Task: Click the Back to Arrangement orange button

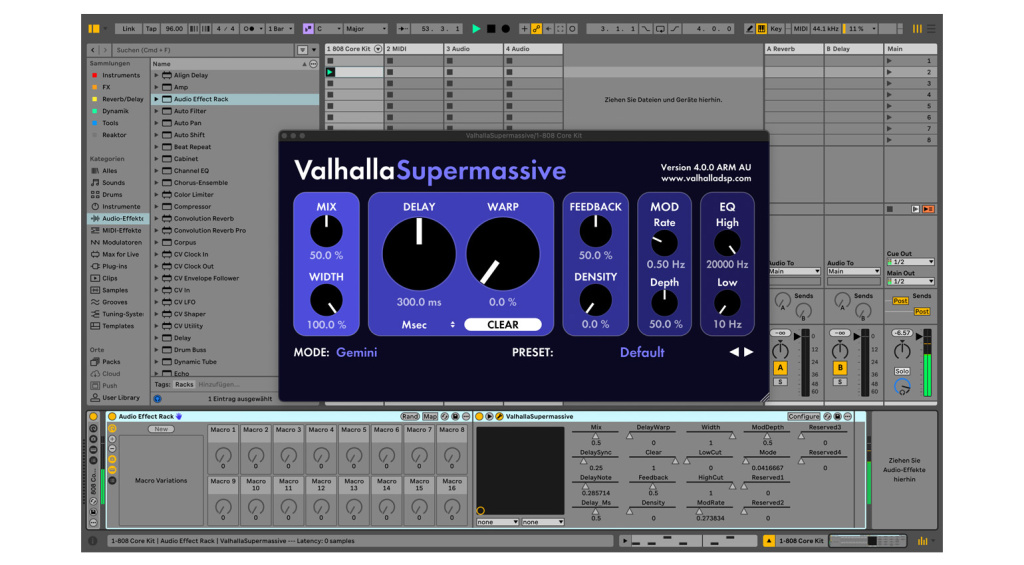Action: pyautogui.click(x=928, y=209)
